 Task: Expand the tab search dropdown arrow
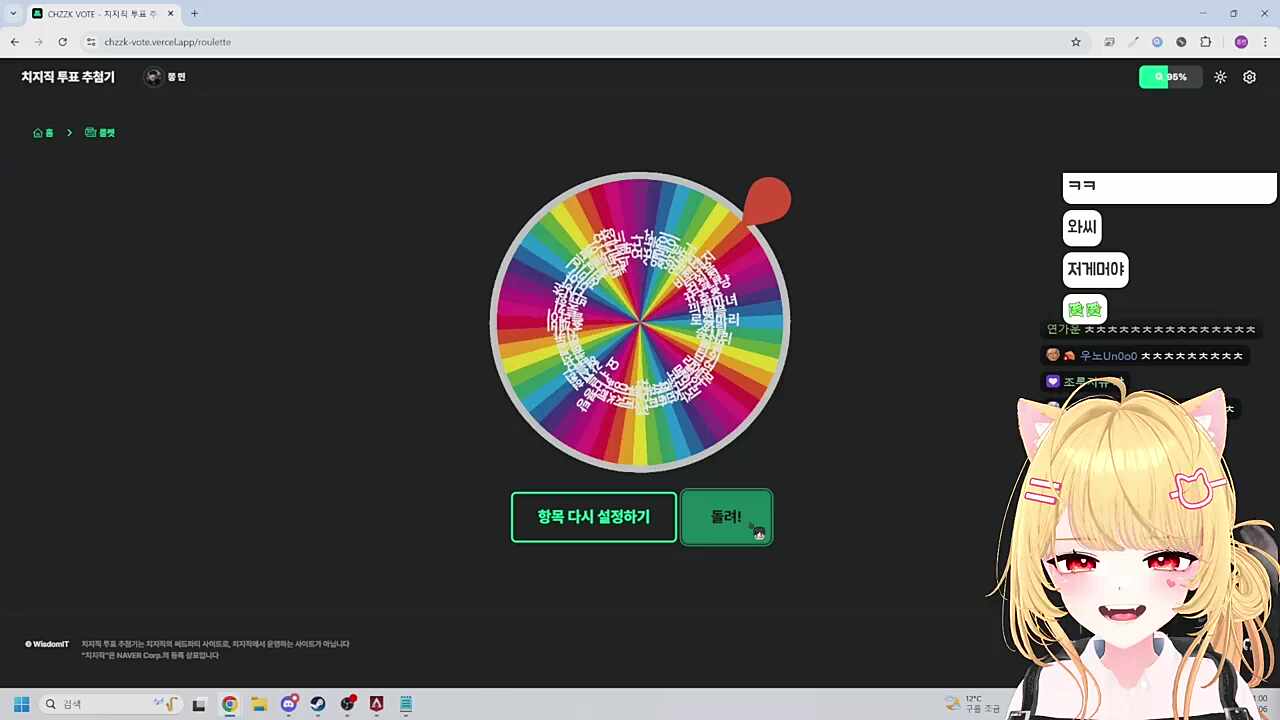point(13,13)
